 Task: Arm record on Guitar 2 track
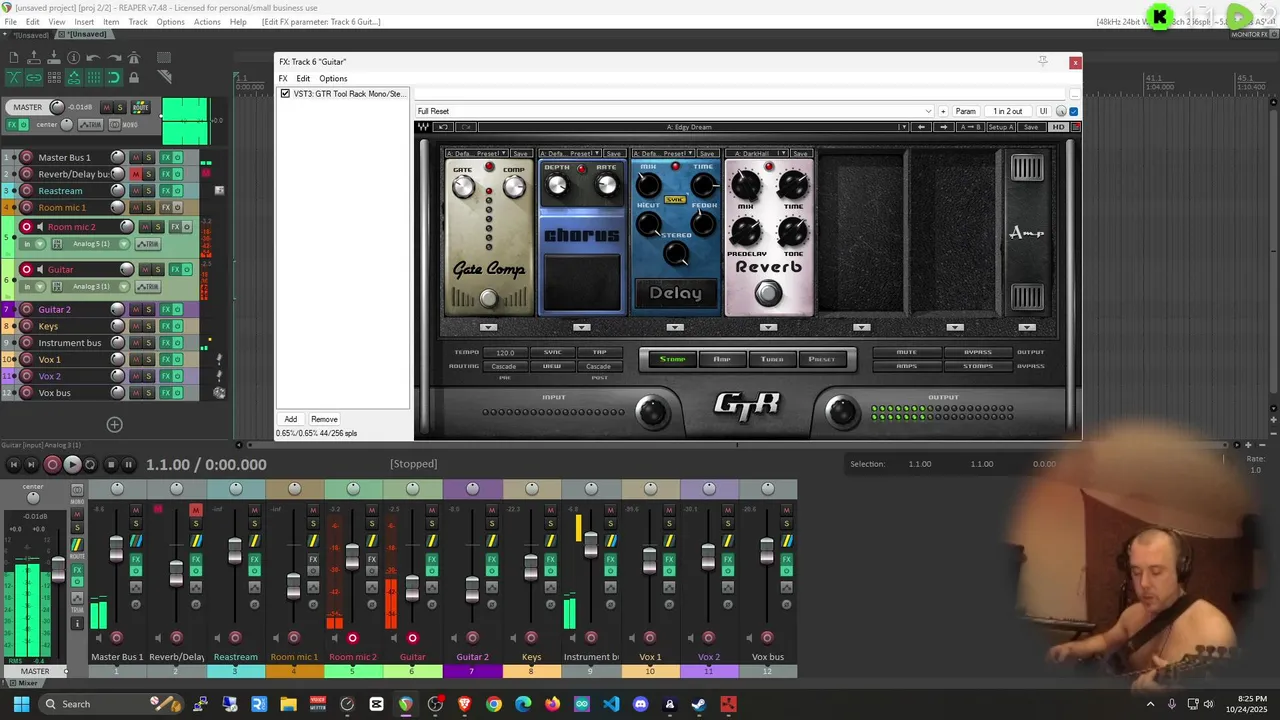(27, 309)
